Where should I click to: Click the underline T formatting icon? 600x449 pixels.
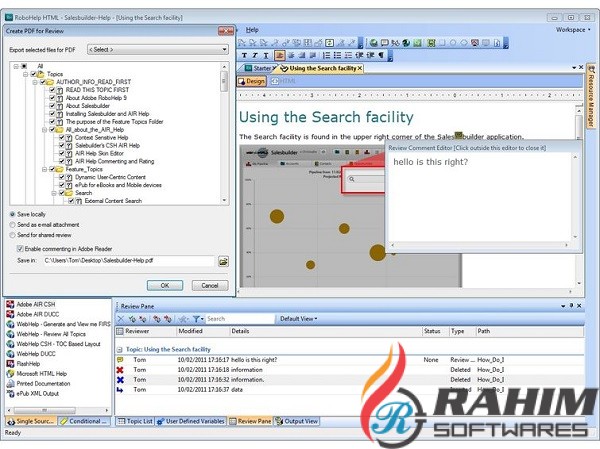pyautogui.click(x=266, y=56)
